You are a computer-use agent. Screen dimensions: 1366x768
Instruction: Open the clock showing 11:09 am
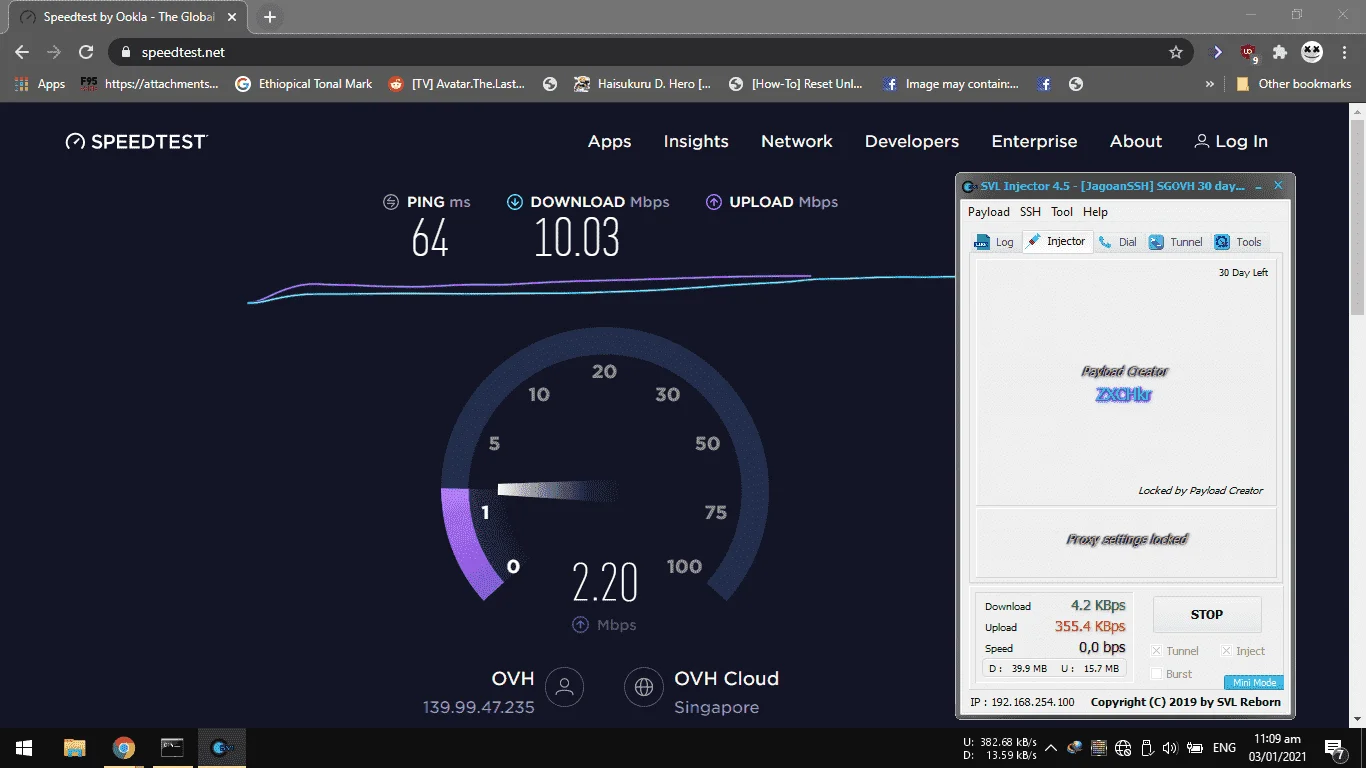1277,748
